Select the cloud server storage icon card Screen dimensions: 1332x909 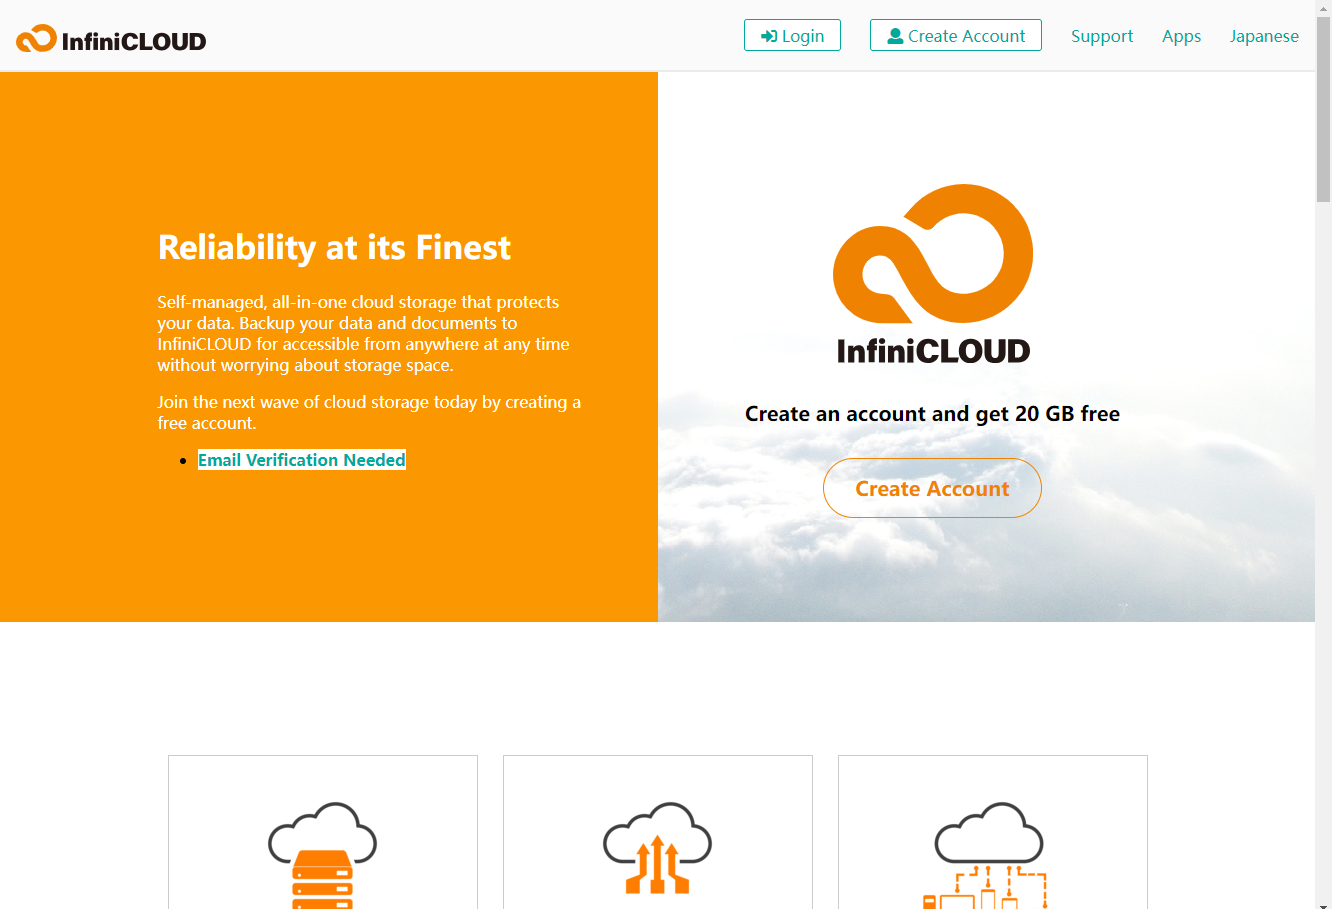click(x=323, y=832)
